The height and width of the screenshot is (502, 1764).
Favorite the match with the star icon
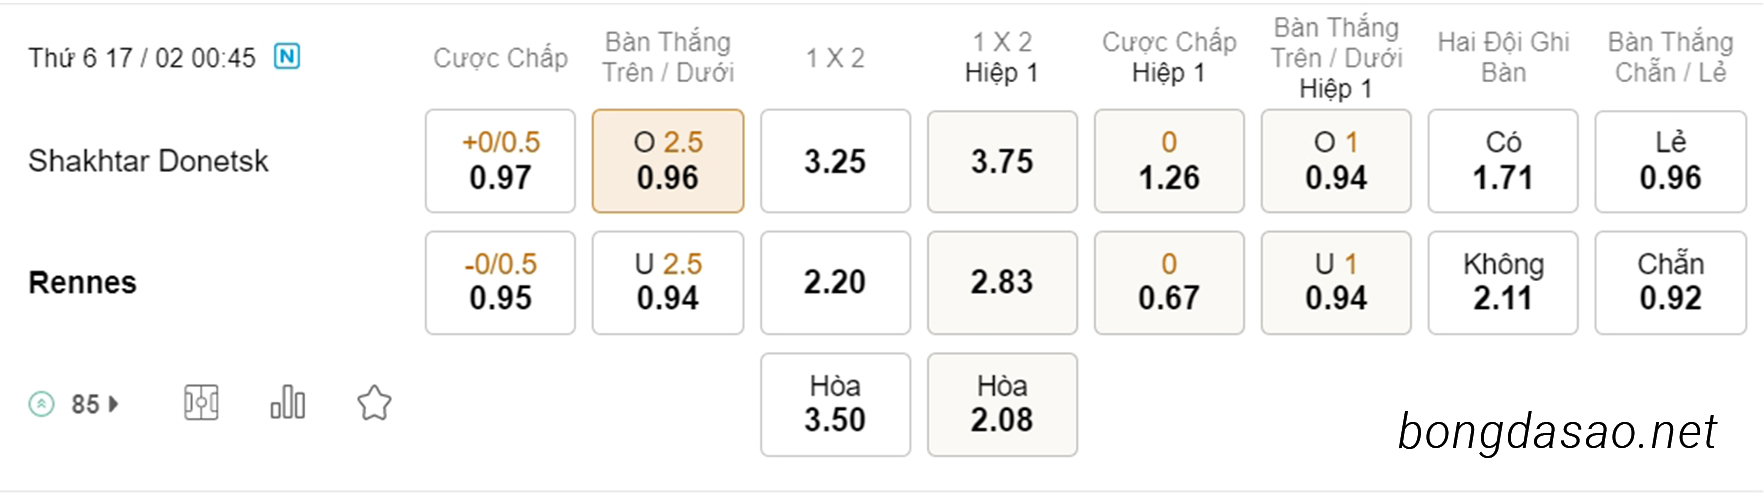tap(374, 403)
